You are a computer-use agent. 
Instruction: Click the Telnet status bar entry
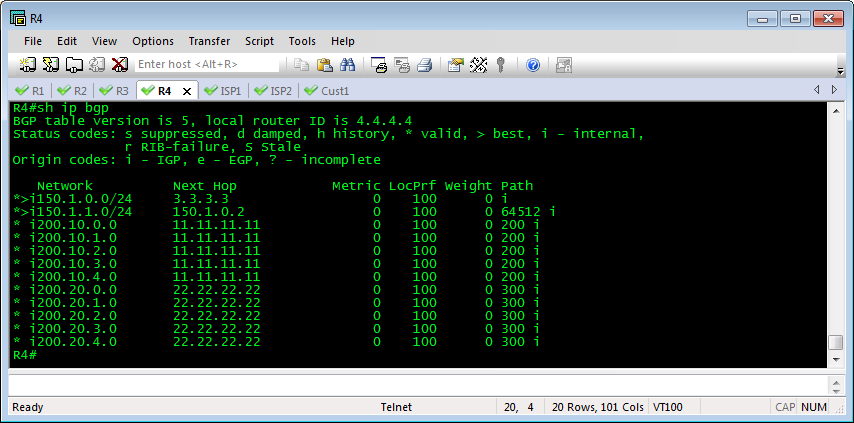coord(396,407)
